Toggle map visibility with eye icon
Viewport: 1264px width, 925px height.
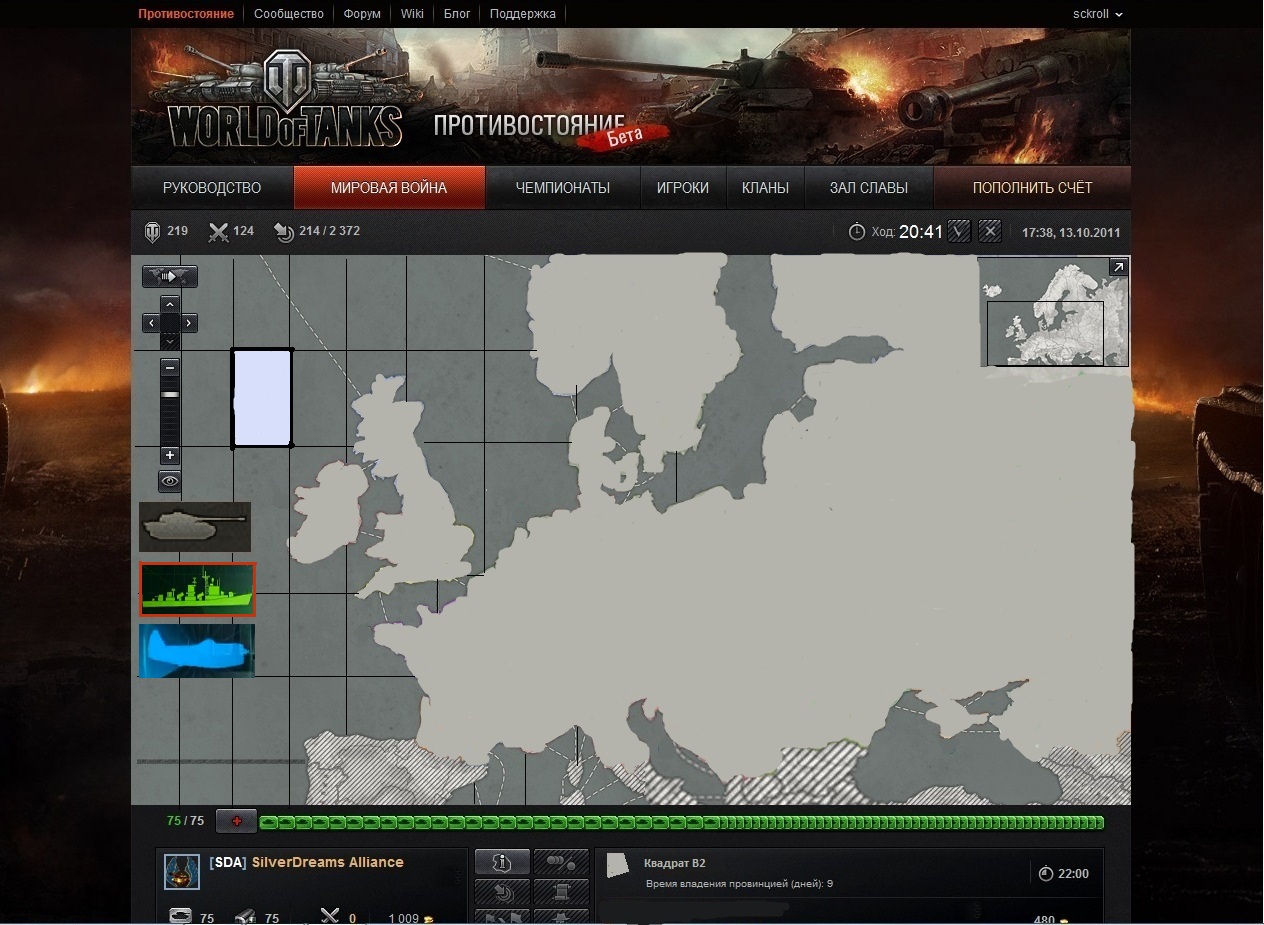[x=170, y=482]
